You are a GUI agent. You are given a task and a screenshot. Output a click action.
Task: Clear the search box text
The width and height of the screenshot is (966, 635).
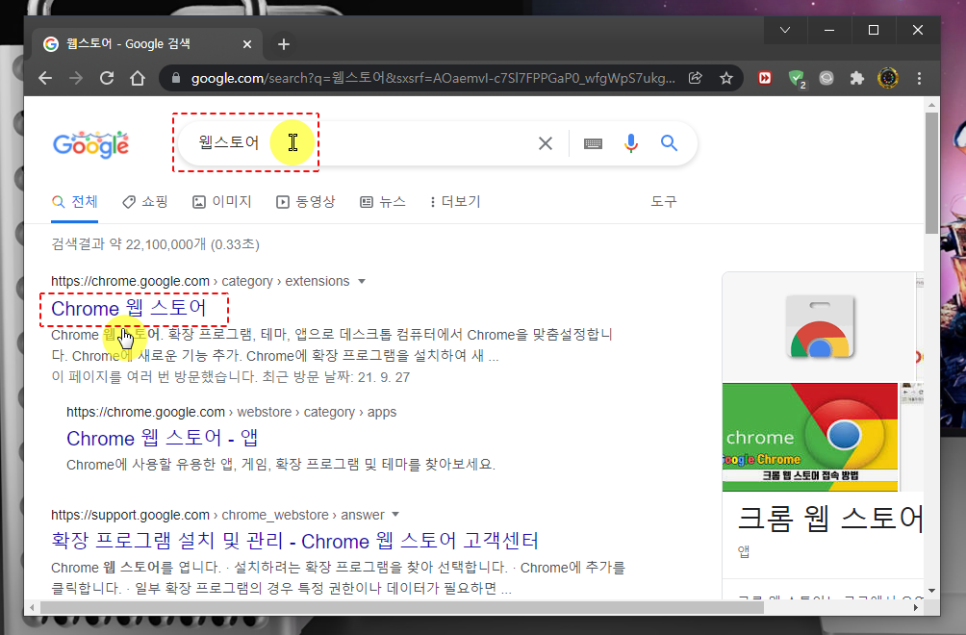click(x=545, y=144)
